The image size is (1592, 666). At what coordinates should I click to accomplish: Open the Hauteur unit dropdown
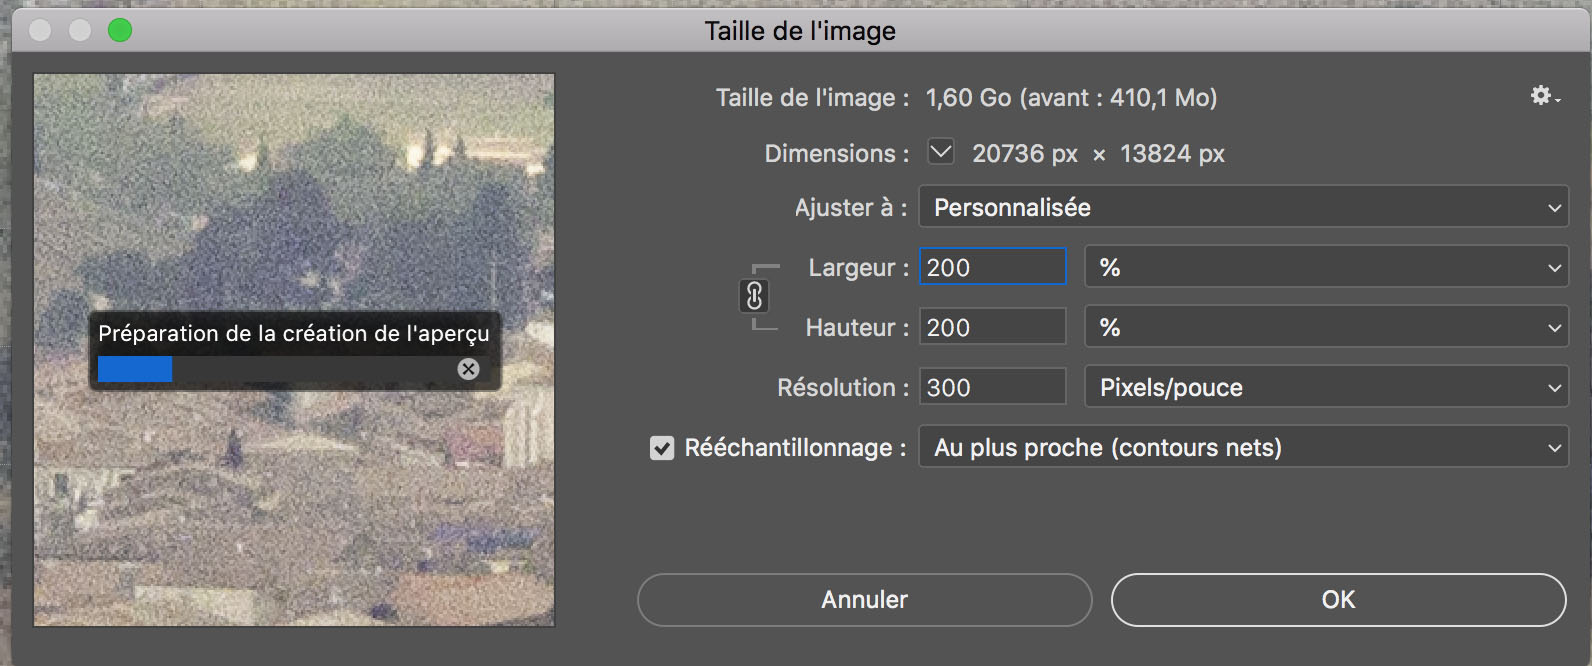click(x=1326, y=327)
